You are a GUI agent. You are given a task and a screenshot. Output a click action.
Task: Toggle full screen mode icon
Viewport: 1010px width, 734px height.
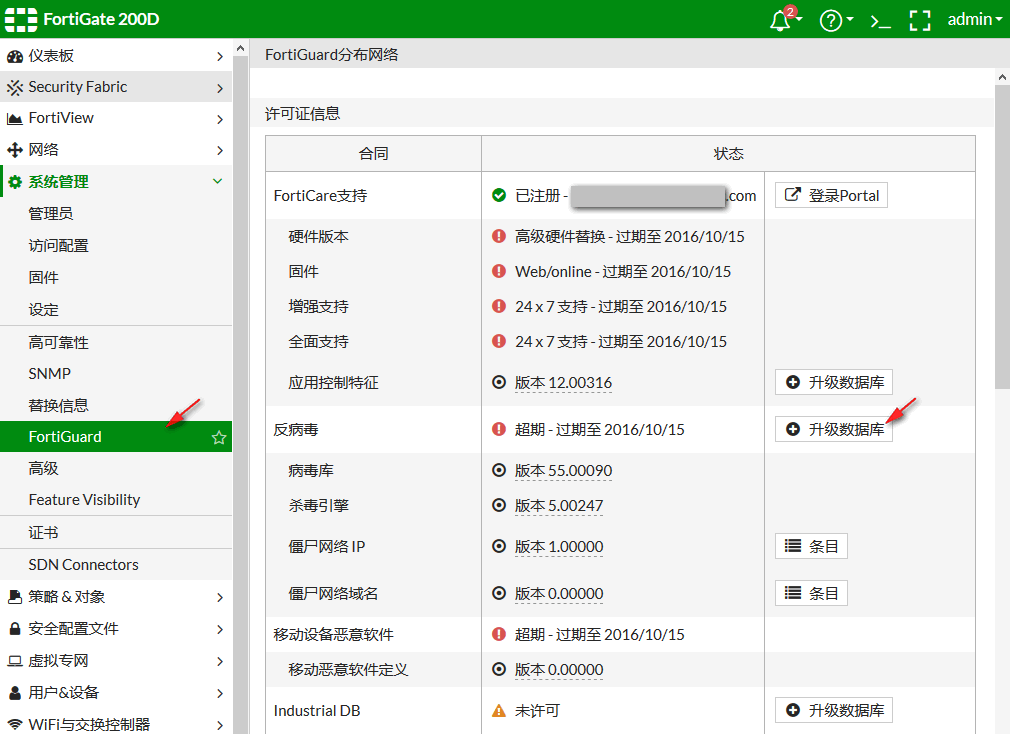coord(920,21)
